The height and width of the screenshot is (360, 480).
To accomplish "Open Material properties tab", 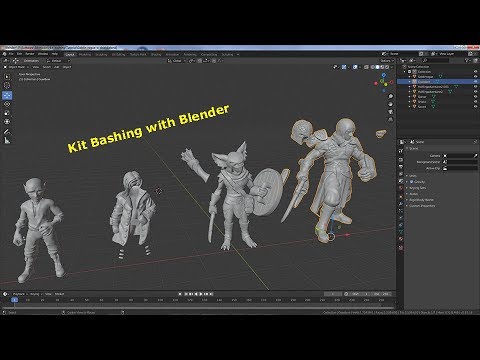I will click(401, 239).
